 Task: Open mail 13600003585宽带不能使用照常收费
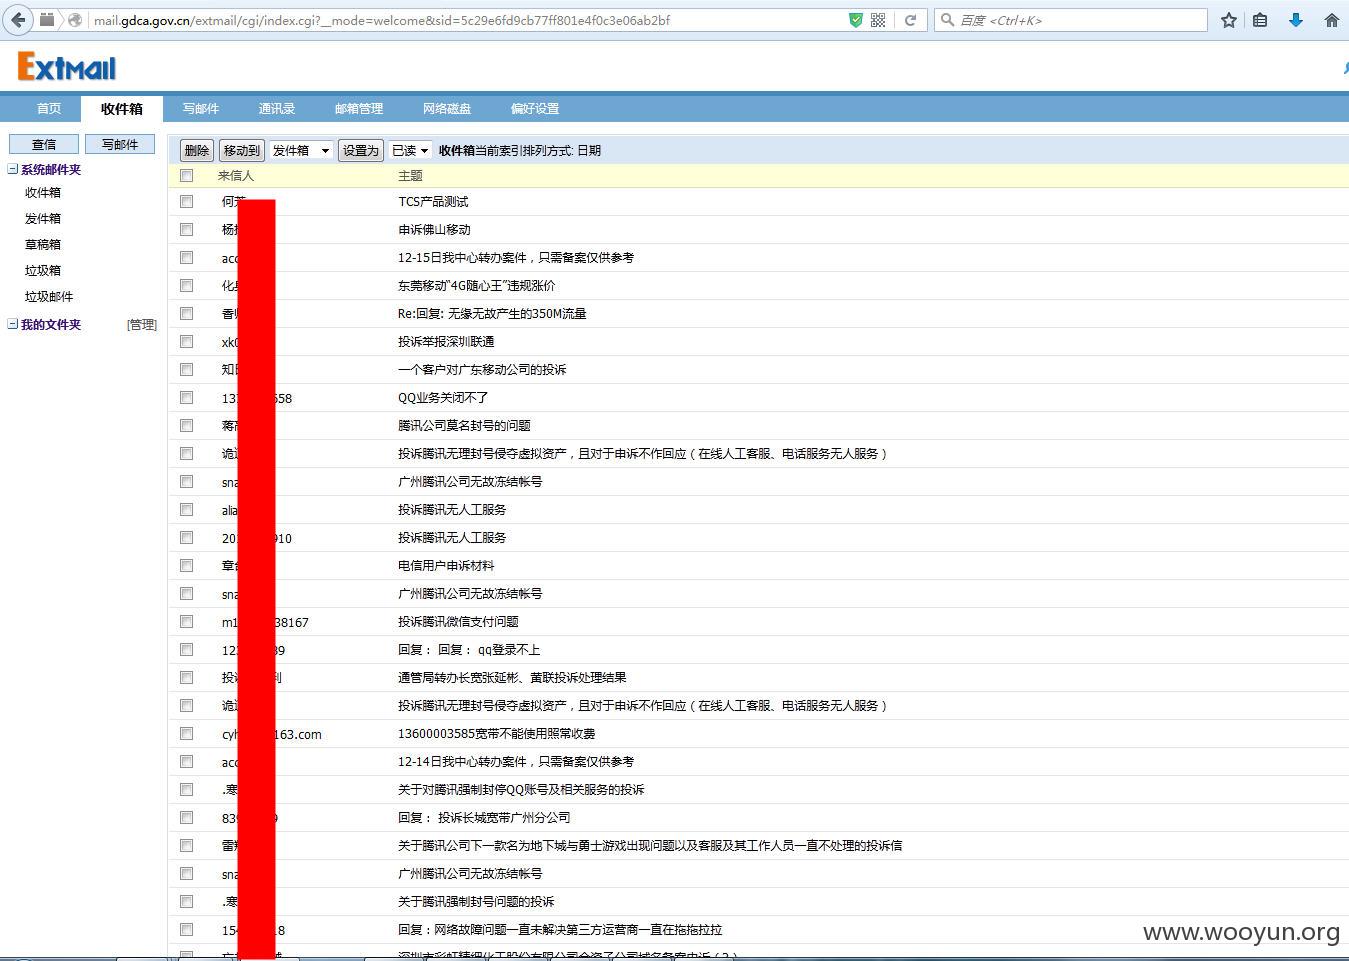(x=496, y=733)
